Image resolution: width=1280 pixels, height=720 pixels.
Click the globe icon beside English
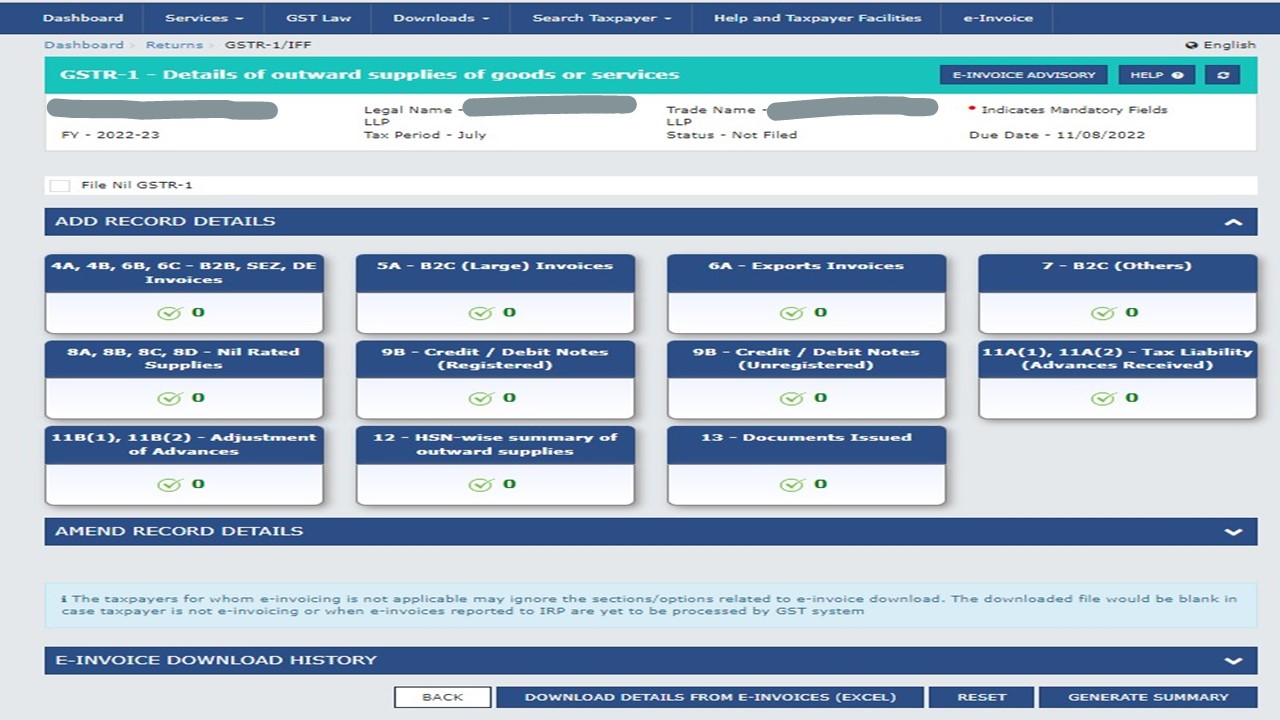point(1191,45)
